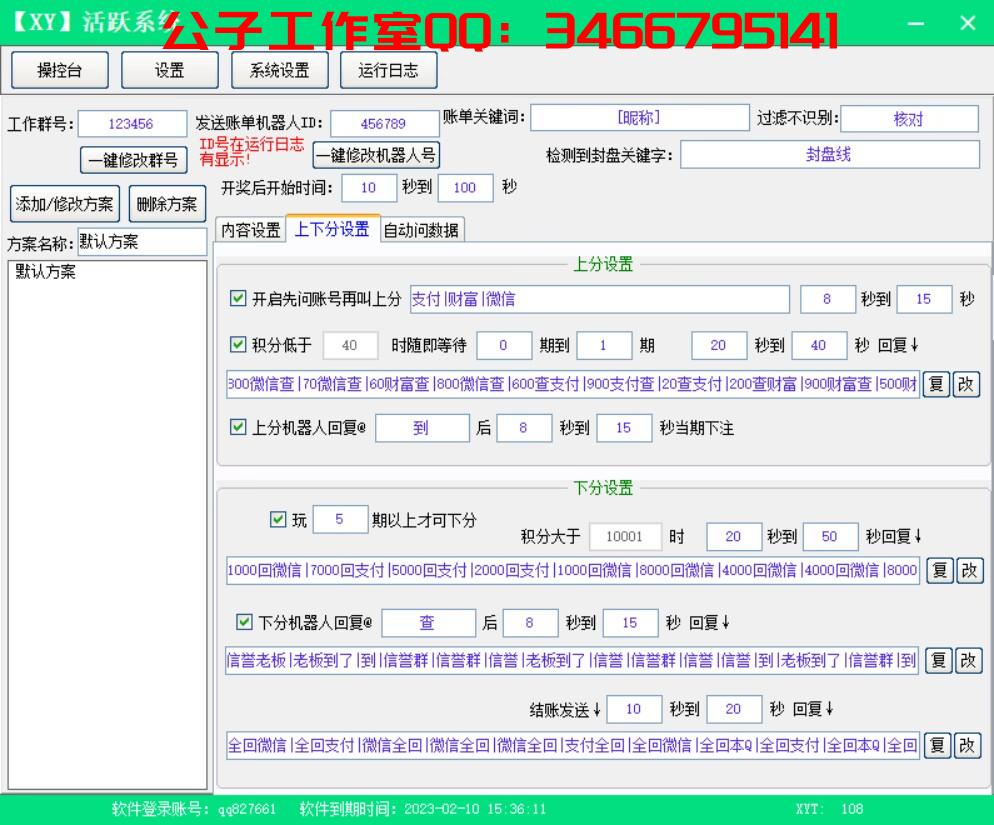Click the 300微信查 reply text field
This screenshot has height=825, width=994.
(572, 384)
